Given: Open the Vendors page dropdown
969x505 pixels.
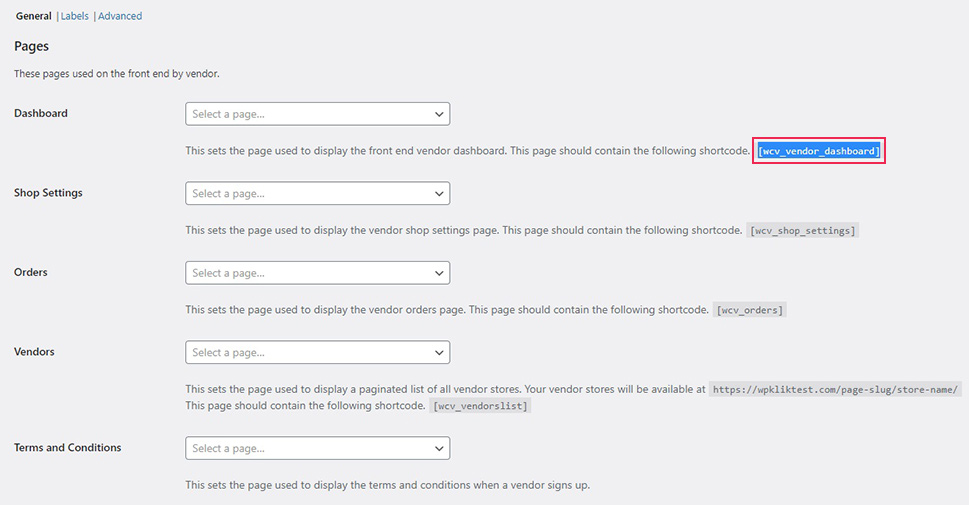Looking at the screenshot, I should 318,352.
